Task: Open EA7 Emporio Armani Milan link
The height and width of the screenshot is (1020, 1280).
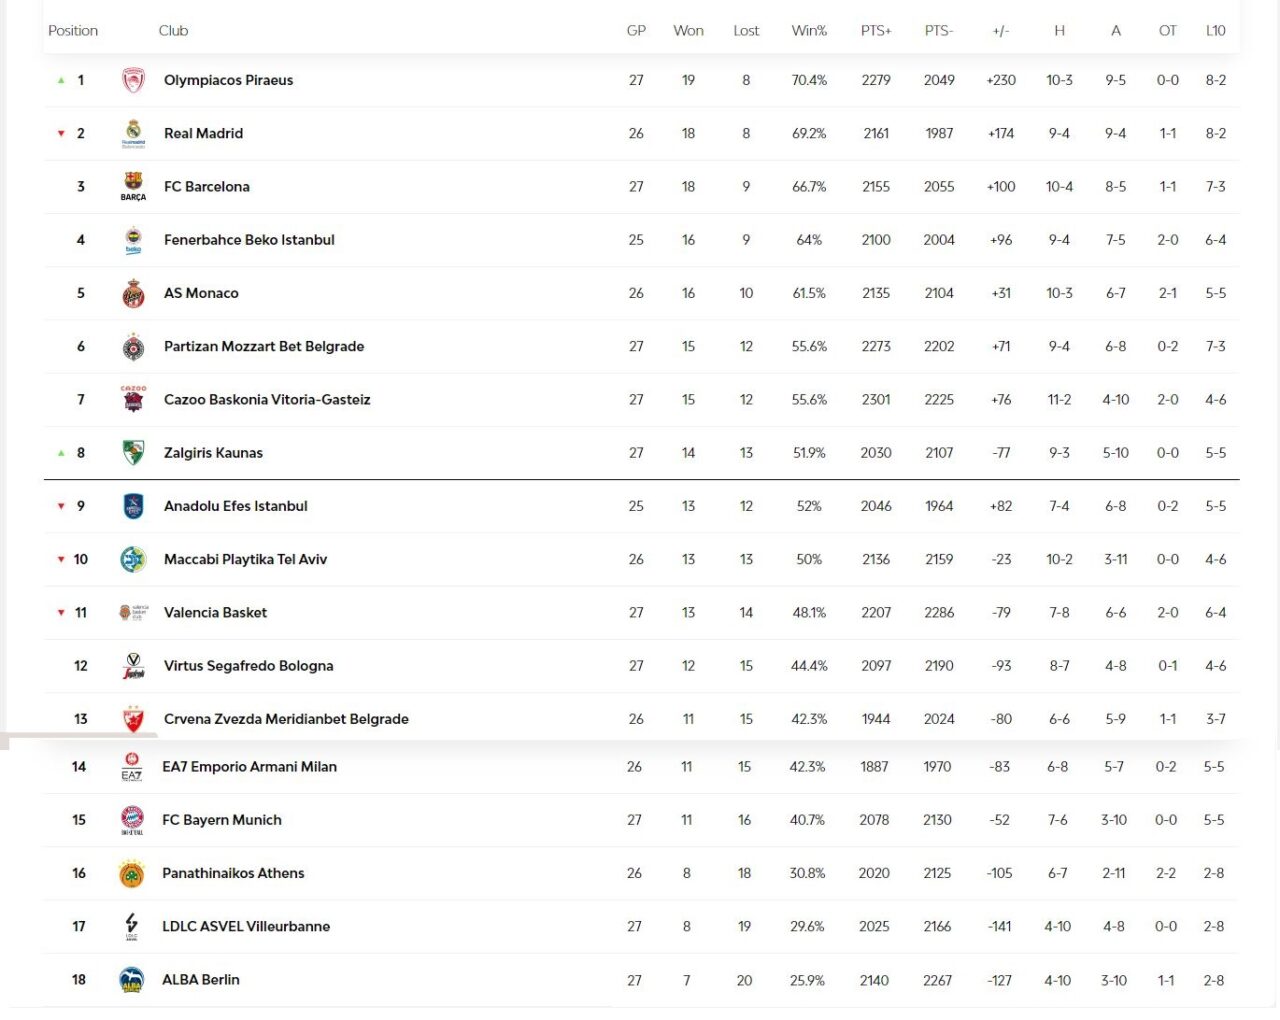Action: tap(250, 767)
